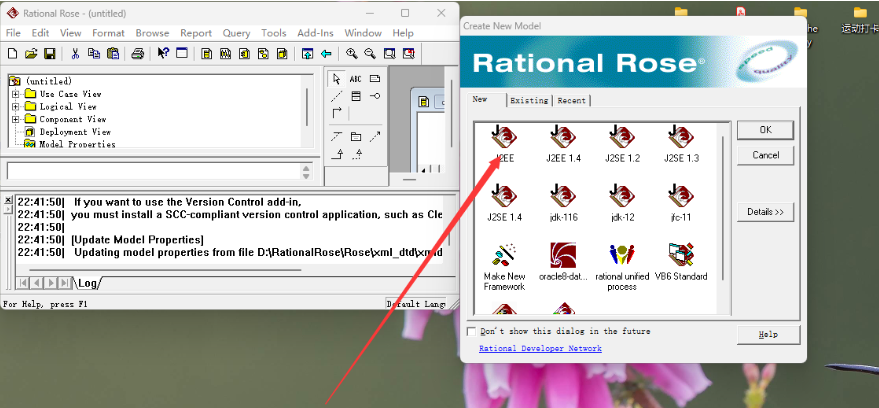This screenshot has width=879, height=408.
Task: Save the model with the floppy icon
Action: pos(49,54)
